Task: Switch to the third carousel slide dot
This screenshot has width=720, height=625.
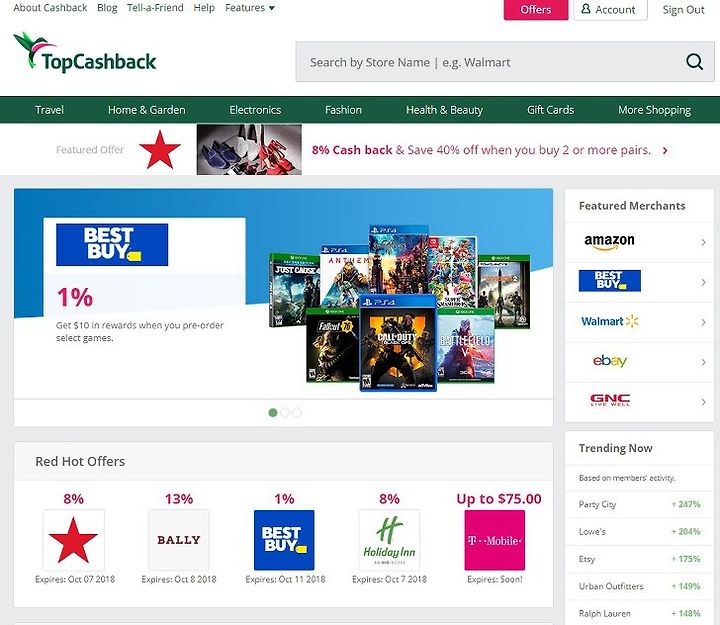Action: click(297, 412)
